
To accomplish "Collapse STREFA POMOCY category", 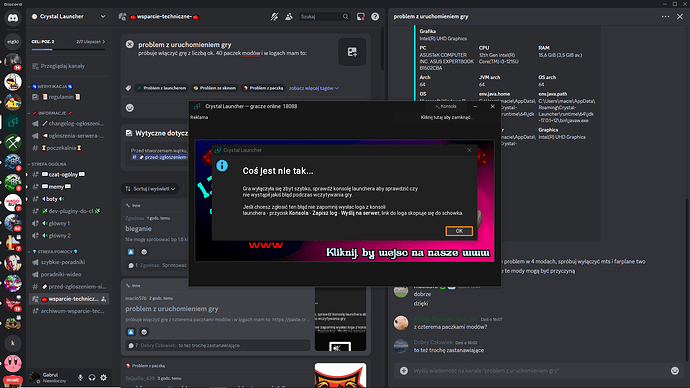I will coord(53,252).
